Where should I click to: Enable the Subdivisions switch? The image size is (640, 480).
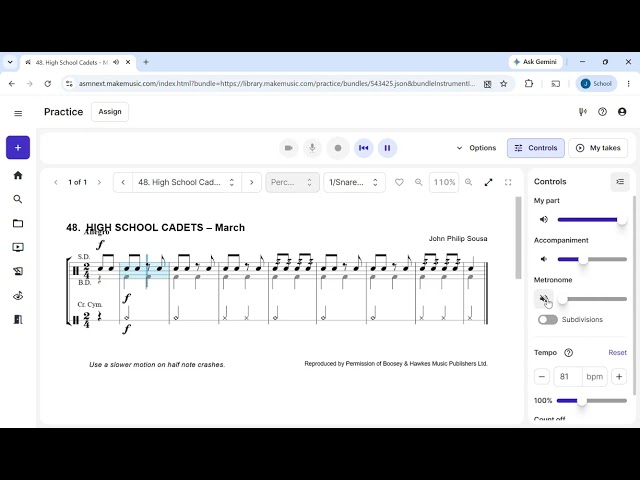tap(548, 320)
